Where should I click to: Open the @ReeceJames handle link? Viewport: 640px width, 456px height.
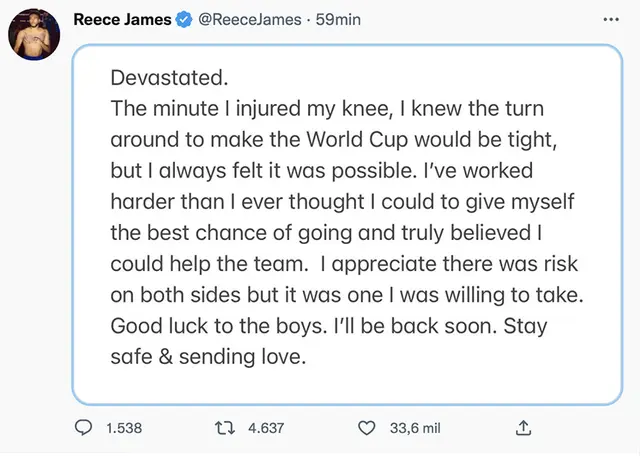(247, 19)
